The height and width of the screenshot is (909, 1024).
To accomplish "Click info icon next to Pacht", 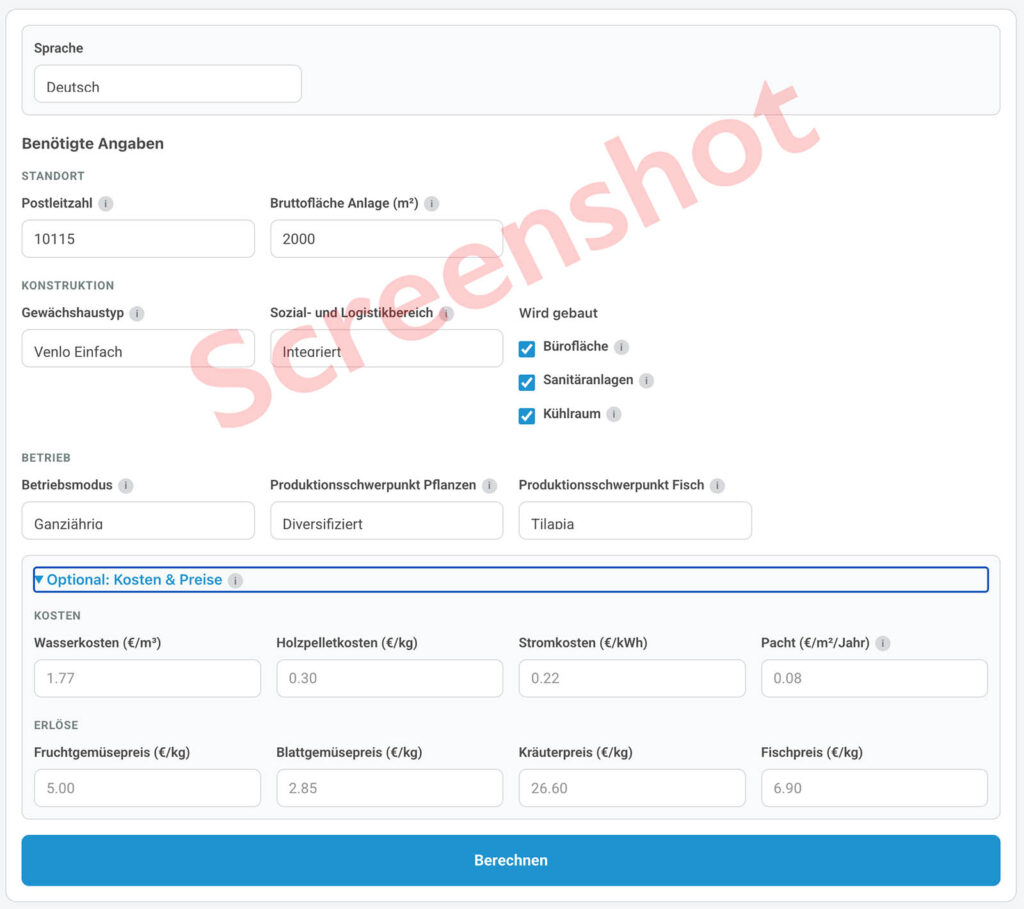I will [x=883, y=644].
